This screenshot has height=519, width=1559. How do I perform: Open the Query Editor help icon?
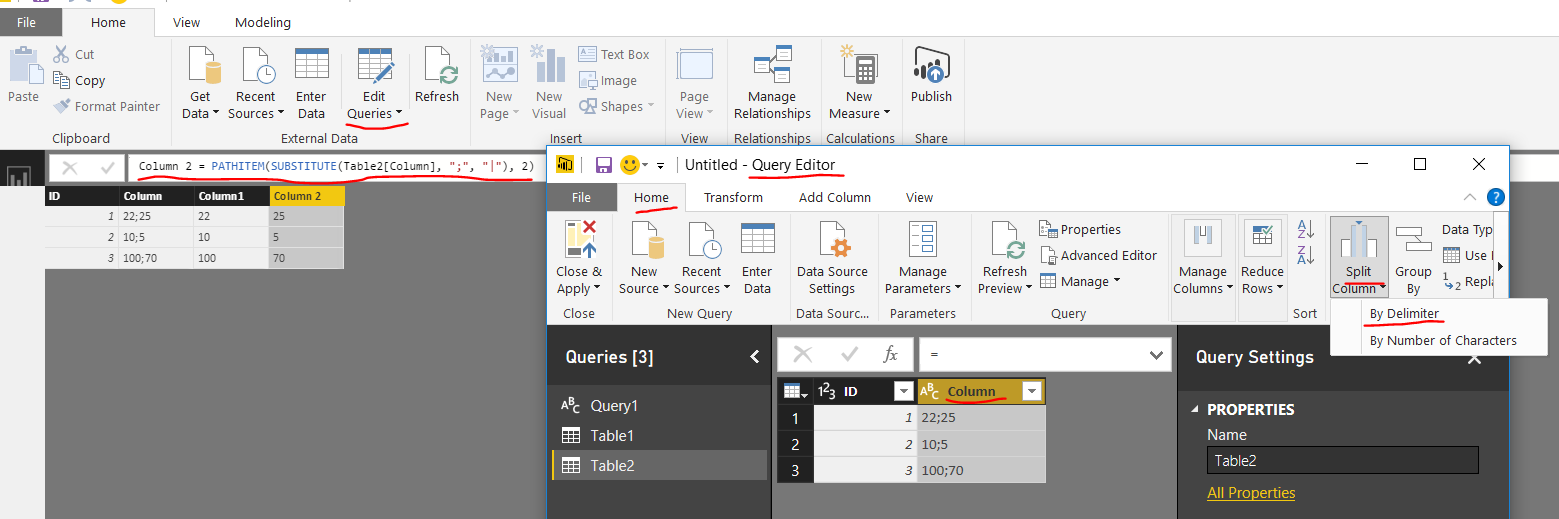point(1495,197)
